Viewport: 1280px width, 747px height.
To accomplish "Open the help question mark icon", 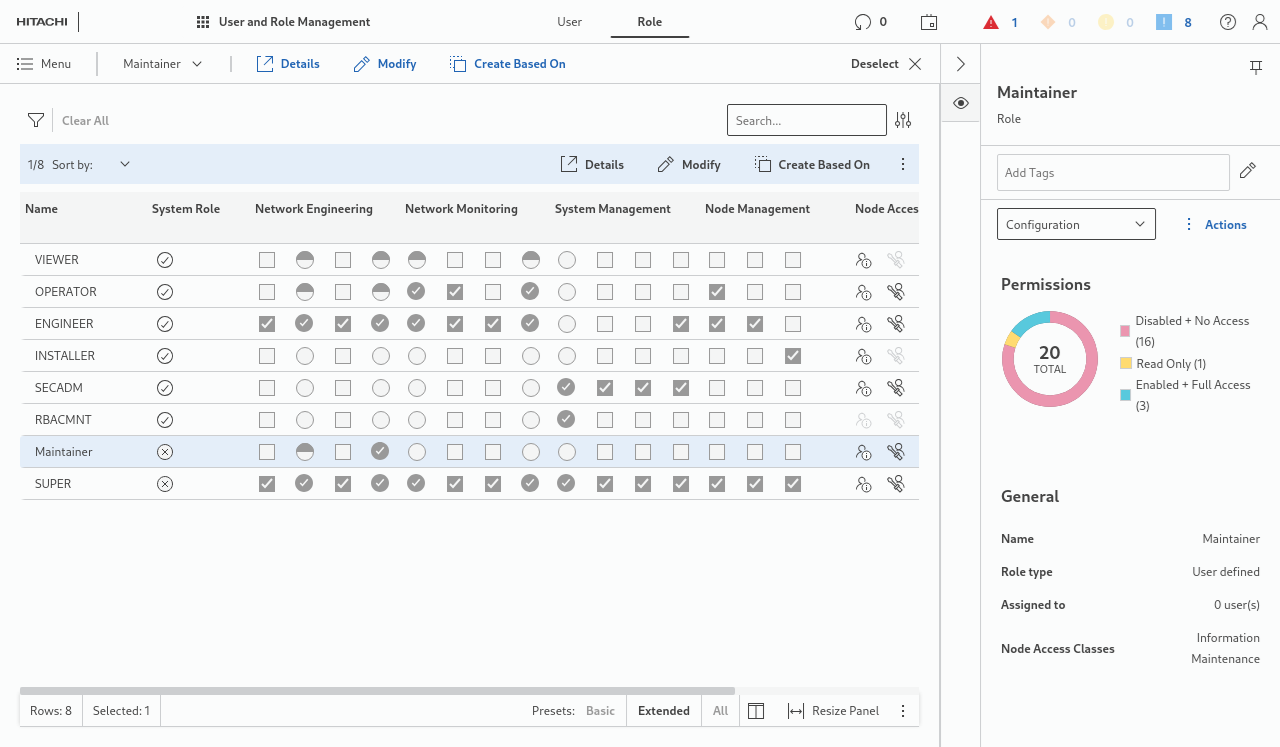I will point(1228,22).
